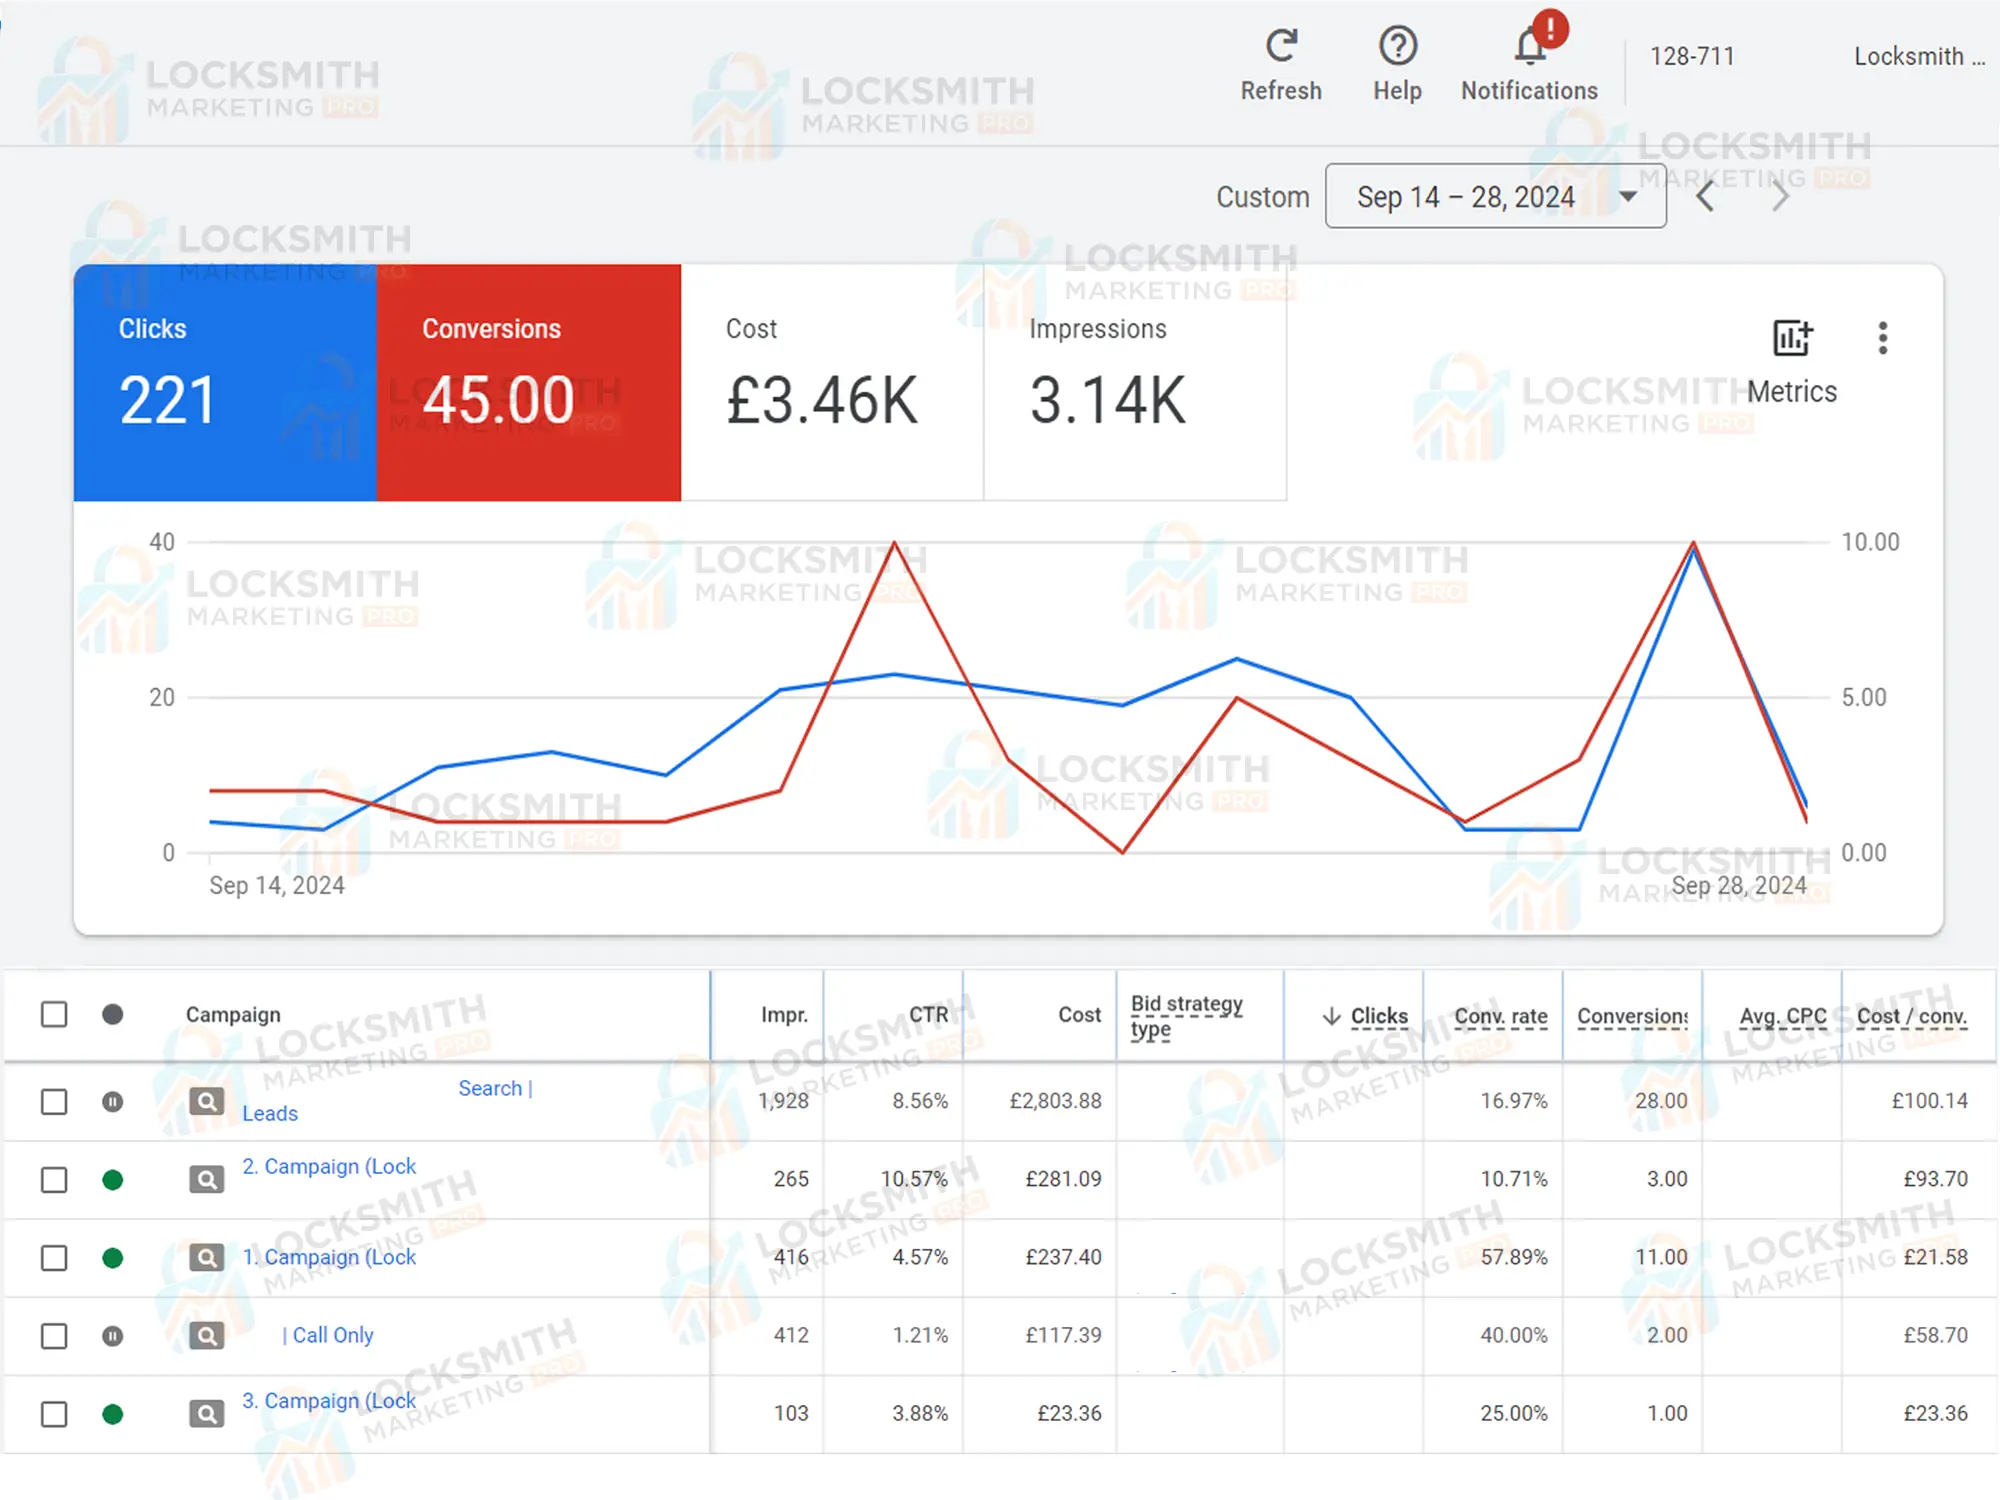Click the magnifier icon for 3. Campaign (Lock
This screenshot has width=2000, height=1500.
coord(206,1413)
